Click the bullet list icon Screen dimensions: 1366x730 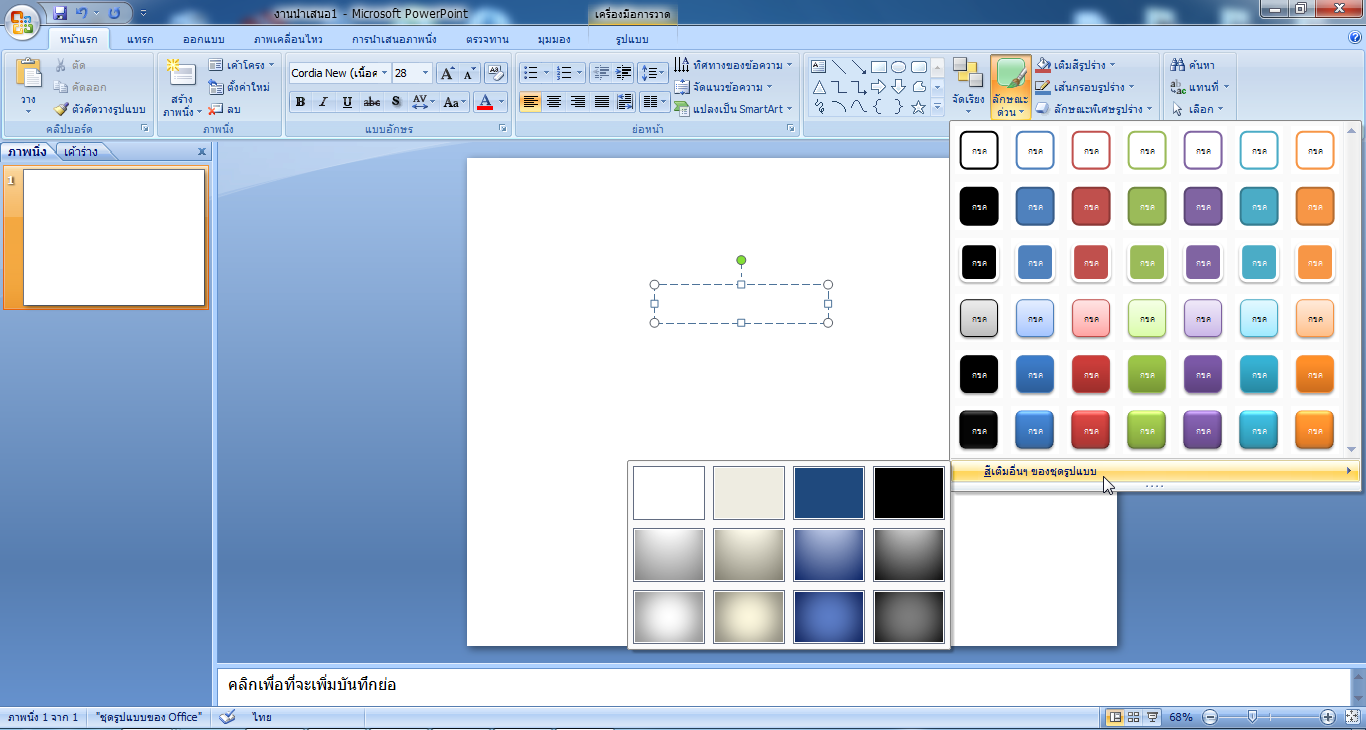click(530, 73)
